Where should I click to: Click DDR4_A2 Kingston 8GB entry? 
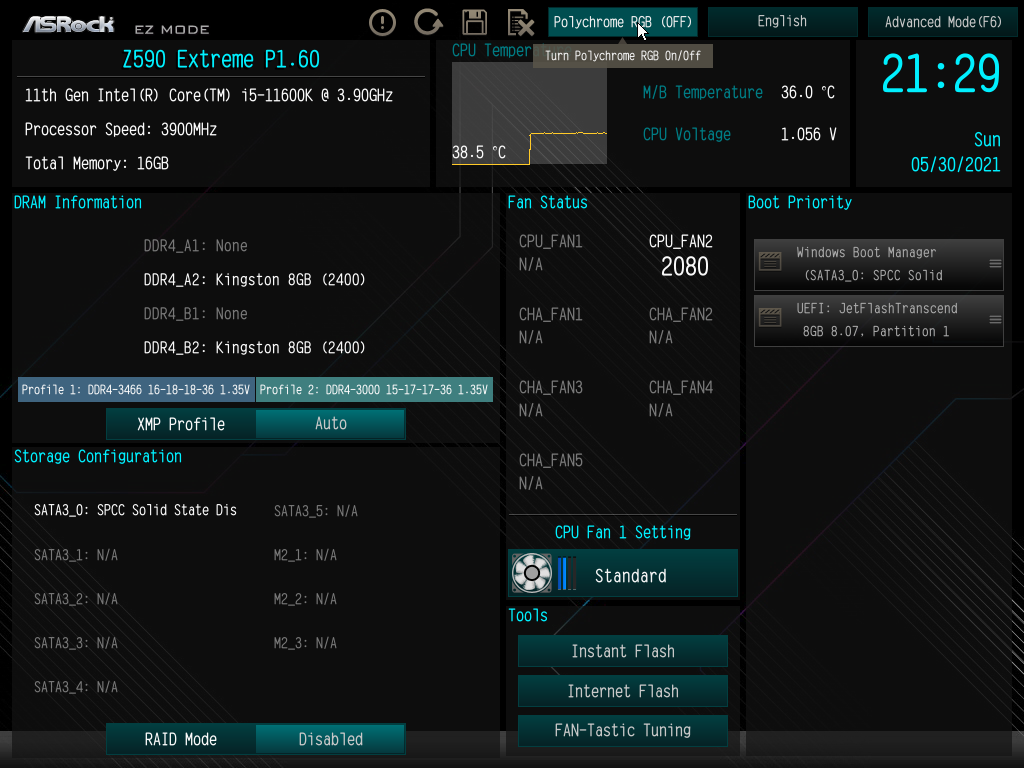coord(255,280)
